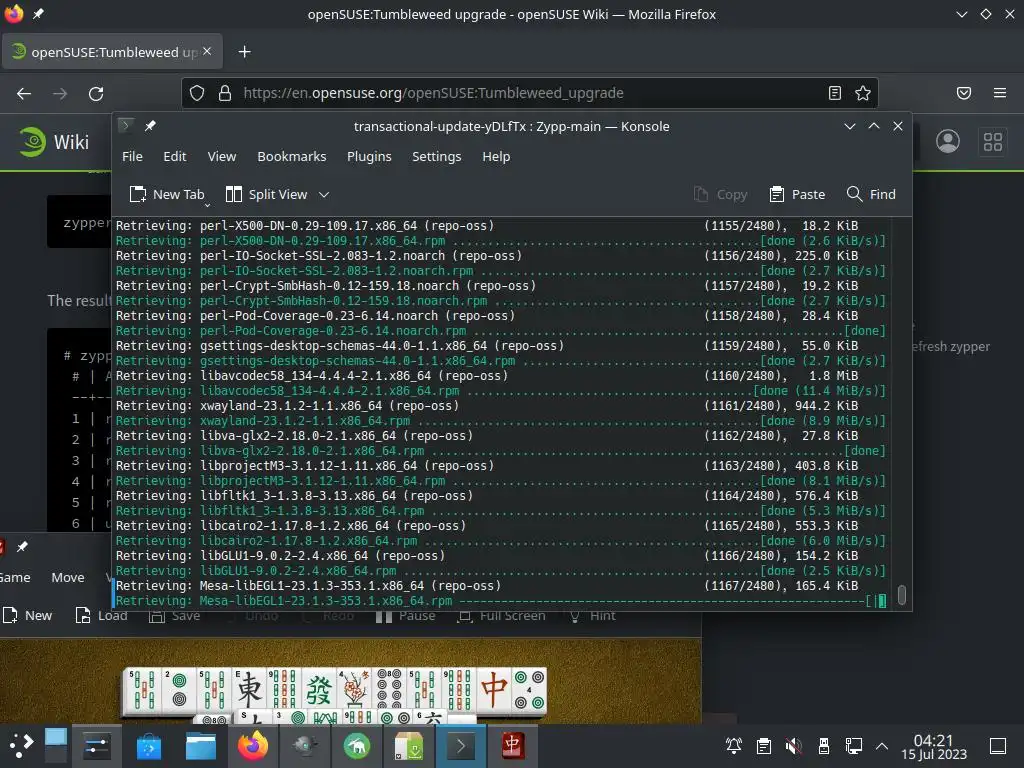Open removable devices tray icon
Screen dimensions: 1024x768
pos(824,745)
